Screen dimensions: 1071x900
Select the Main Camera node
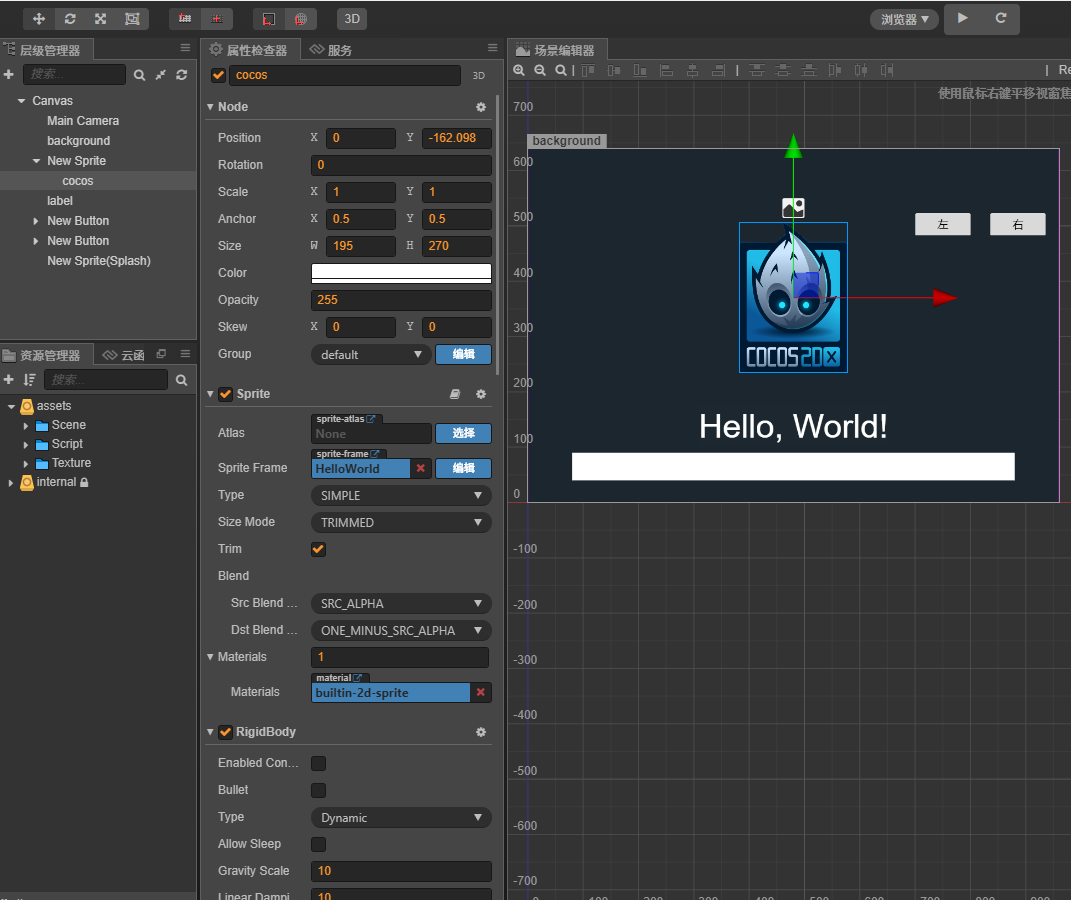click(x=83, y=121)
